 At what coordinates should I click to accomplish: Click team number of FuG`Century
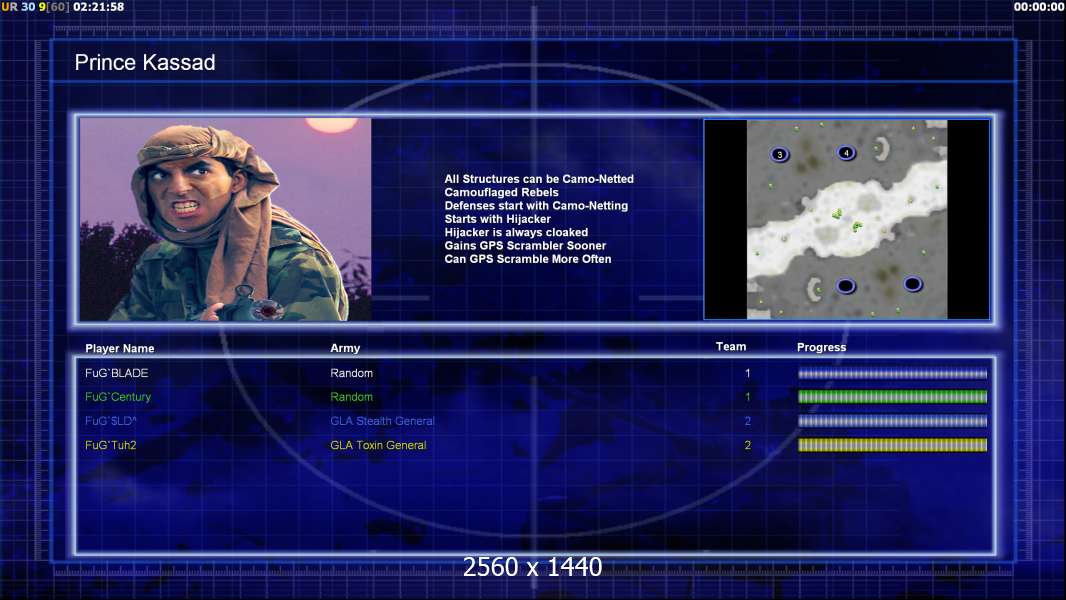point(747,397)
